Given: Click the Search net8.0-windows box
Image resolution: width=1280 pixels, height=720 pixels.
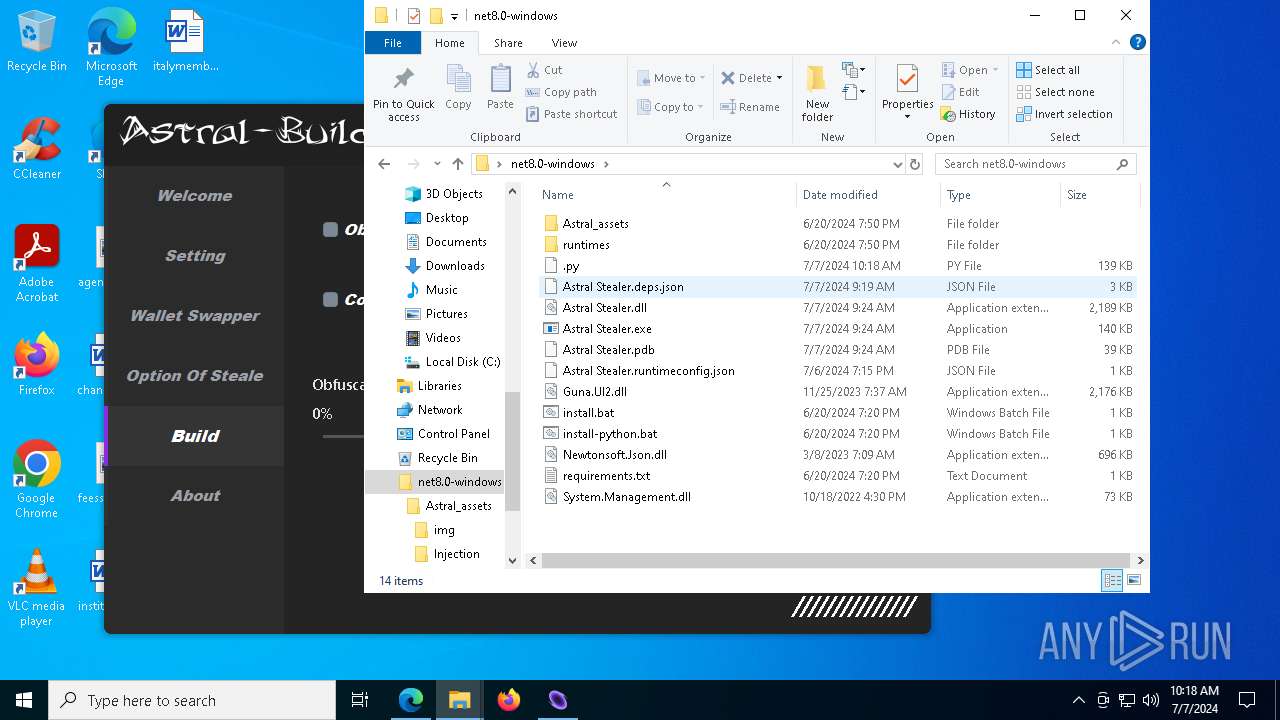Looking at the screenshot, I should pos(1035,164).
